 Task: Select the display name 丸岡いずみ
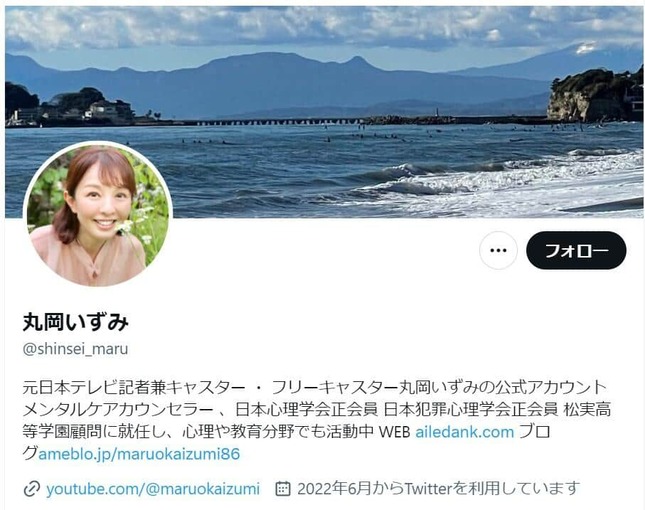(76, 322)
